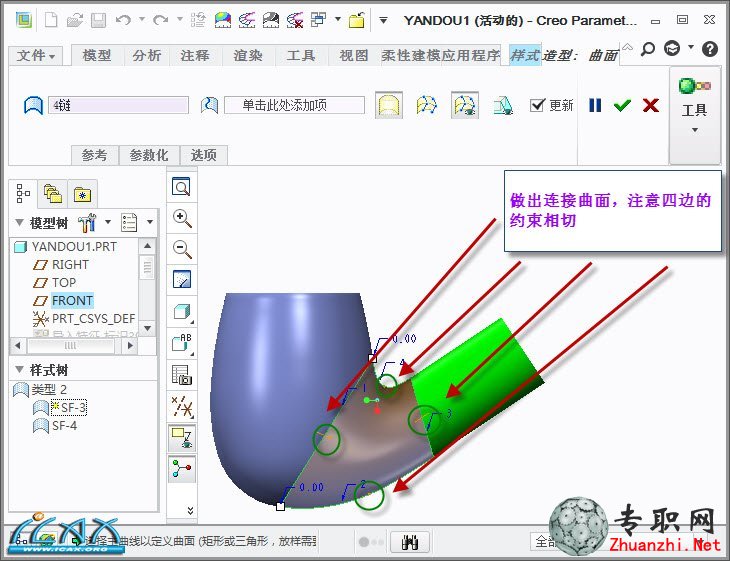Collapse the 模型树 section

[x=20, y=223]
